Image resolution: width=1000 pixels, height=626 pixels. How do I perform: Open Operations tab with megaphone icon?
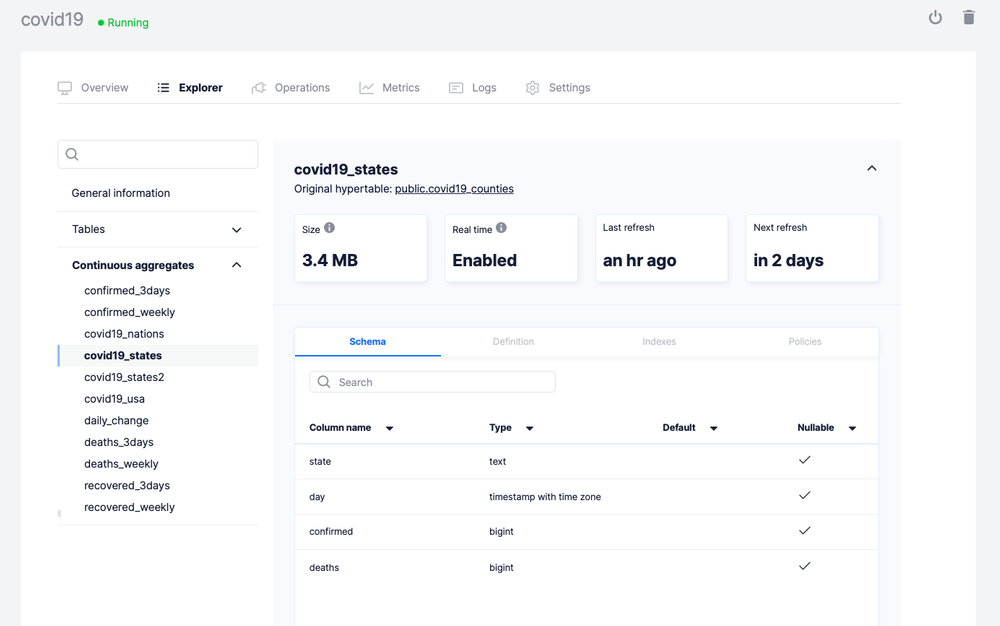click(x=291, y=88)
